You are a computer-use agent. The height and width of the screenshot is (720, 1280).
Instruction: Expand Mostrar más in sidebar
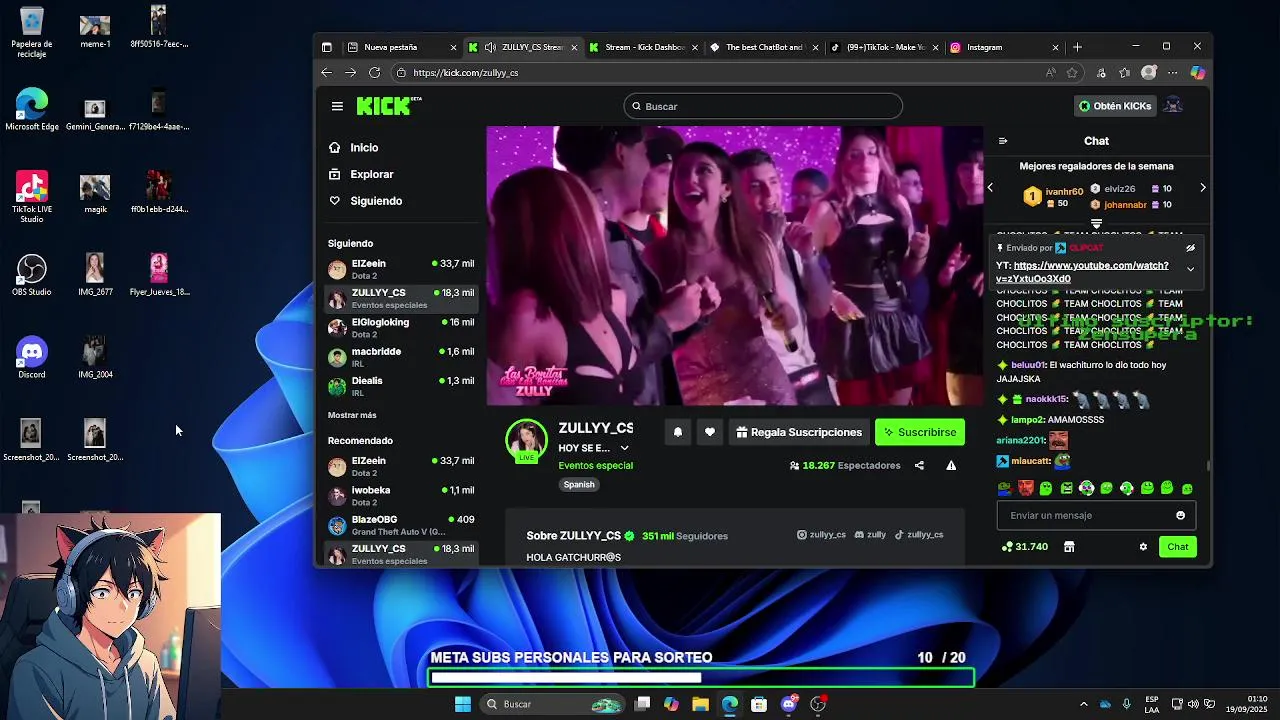click(x=352, y=415)
